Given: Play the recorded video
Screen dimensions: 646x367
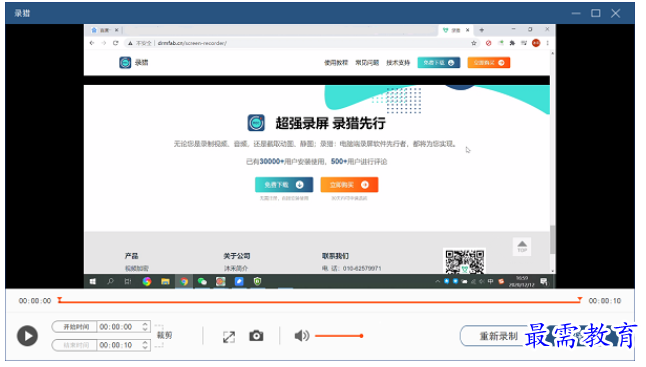Looking at the screenshot, I should 27,336.
